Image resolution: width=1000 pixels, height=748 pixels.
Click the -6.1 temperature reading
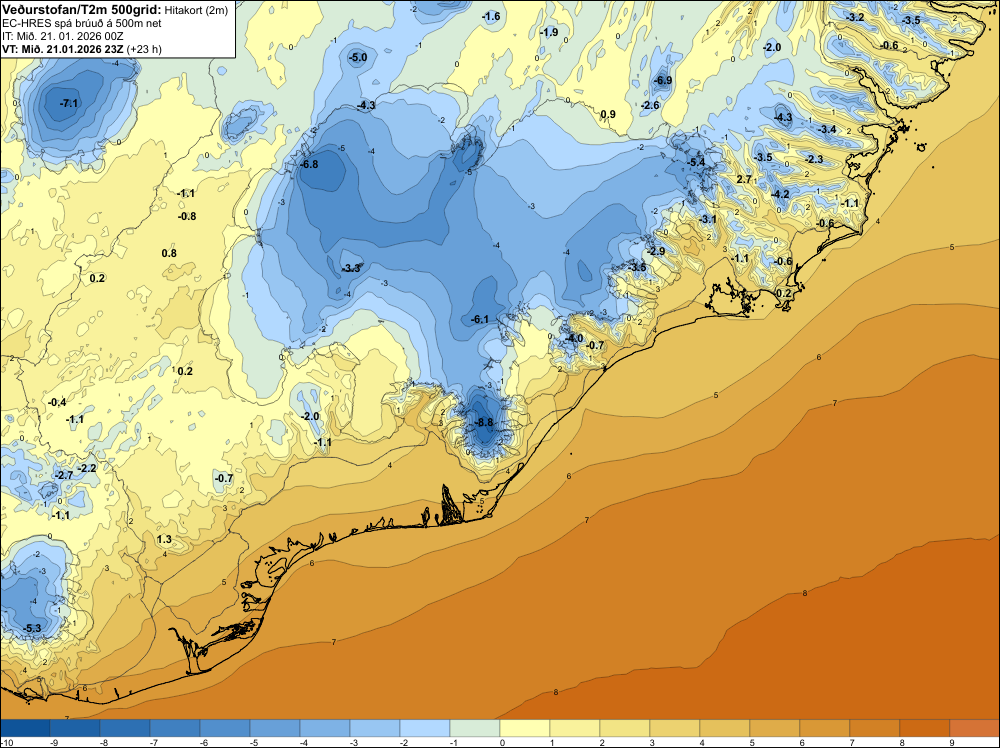480,319
